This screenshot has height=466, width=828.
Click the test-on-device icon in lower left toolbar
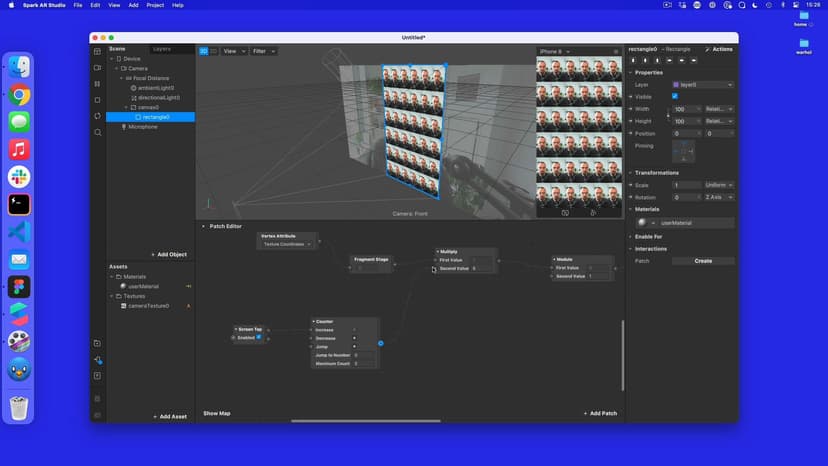98,360
